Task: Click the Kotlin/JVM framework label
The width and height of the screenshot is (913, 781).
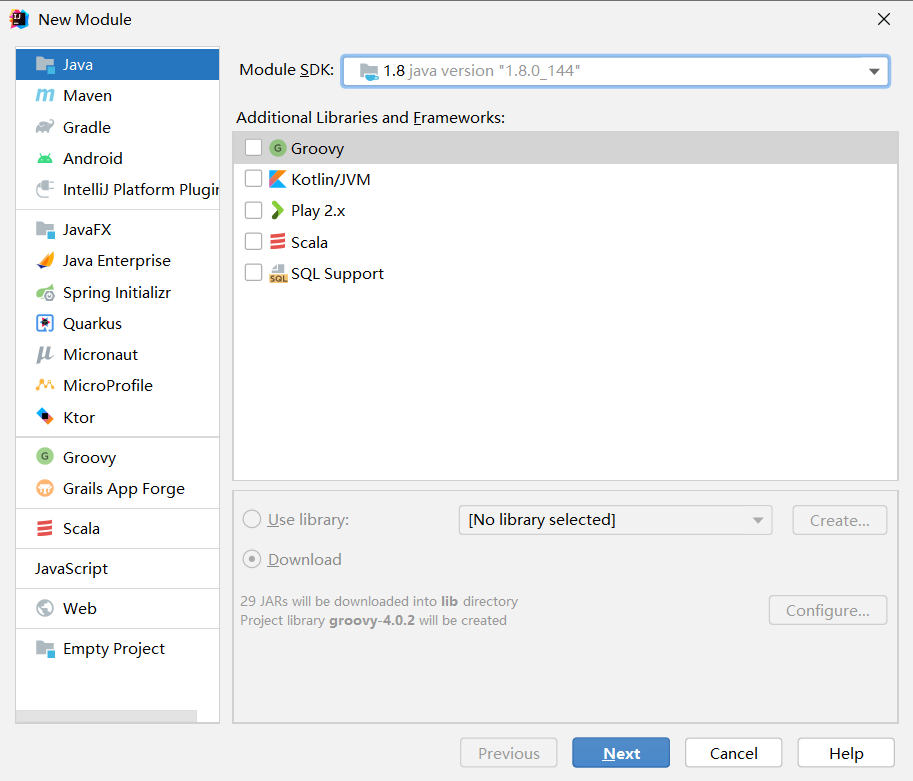Action: pyautogui.click(x=331, y=179)
